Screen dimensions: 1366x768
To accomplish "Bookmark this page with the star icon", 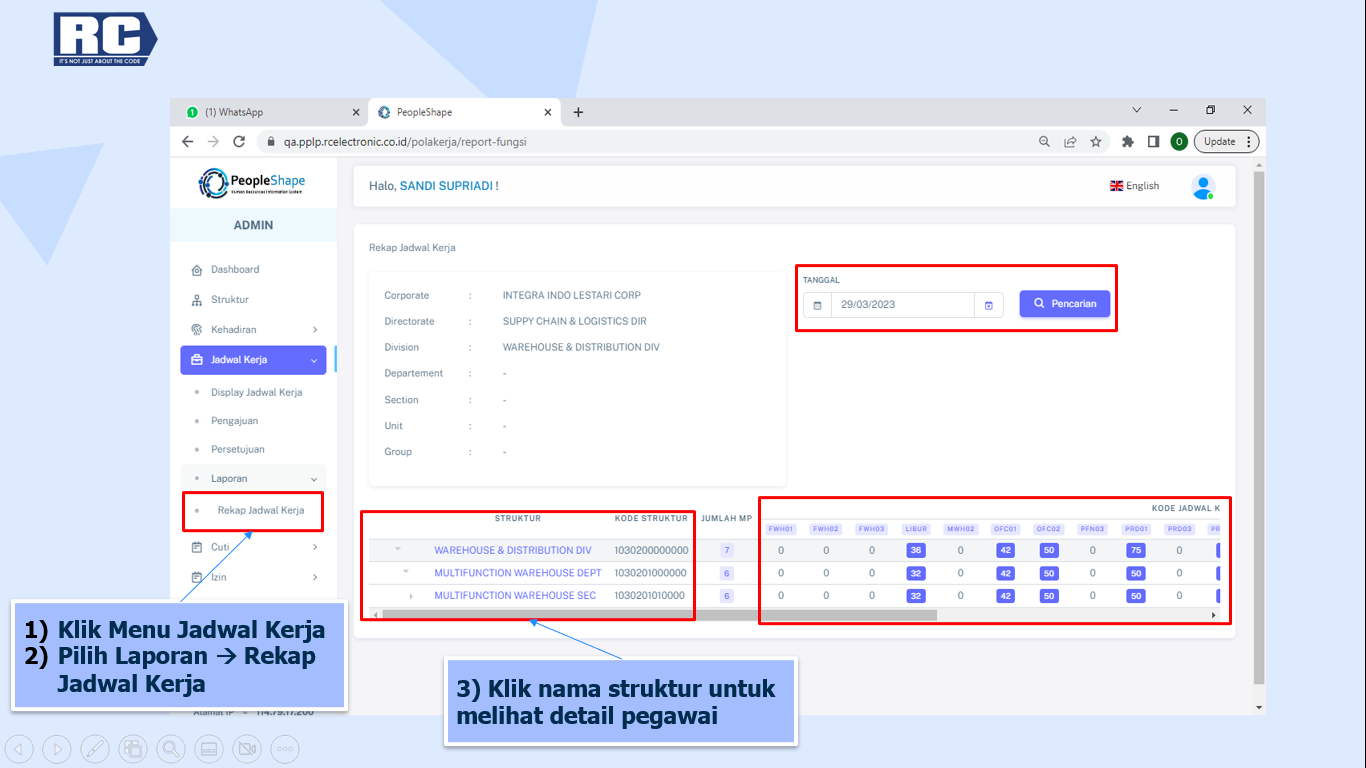I will point(1096,142).
